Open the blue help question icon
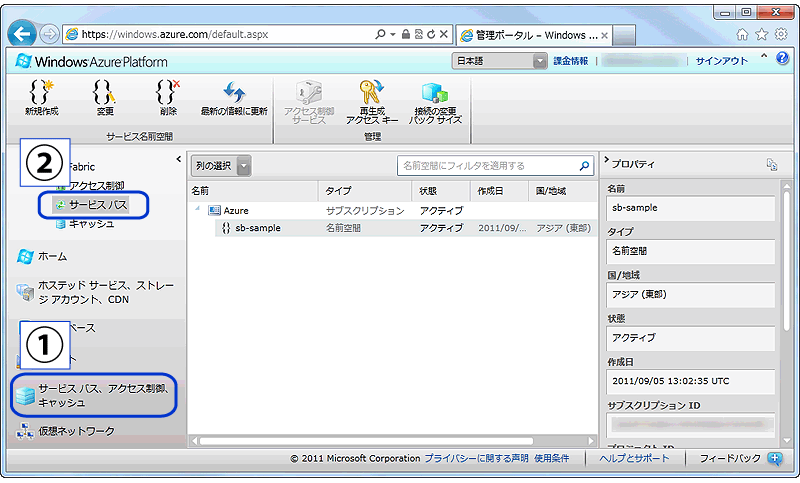 point(782,58)
